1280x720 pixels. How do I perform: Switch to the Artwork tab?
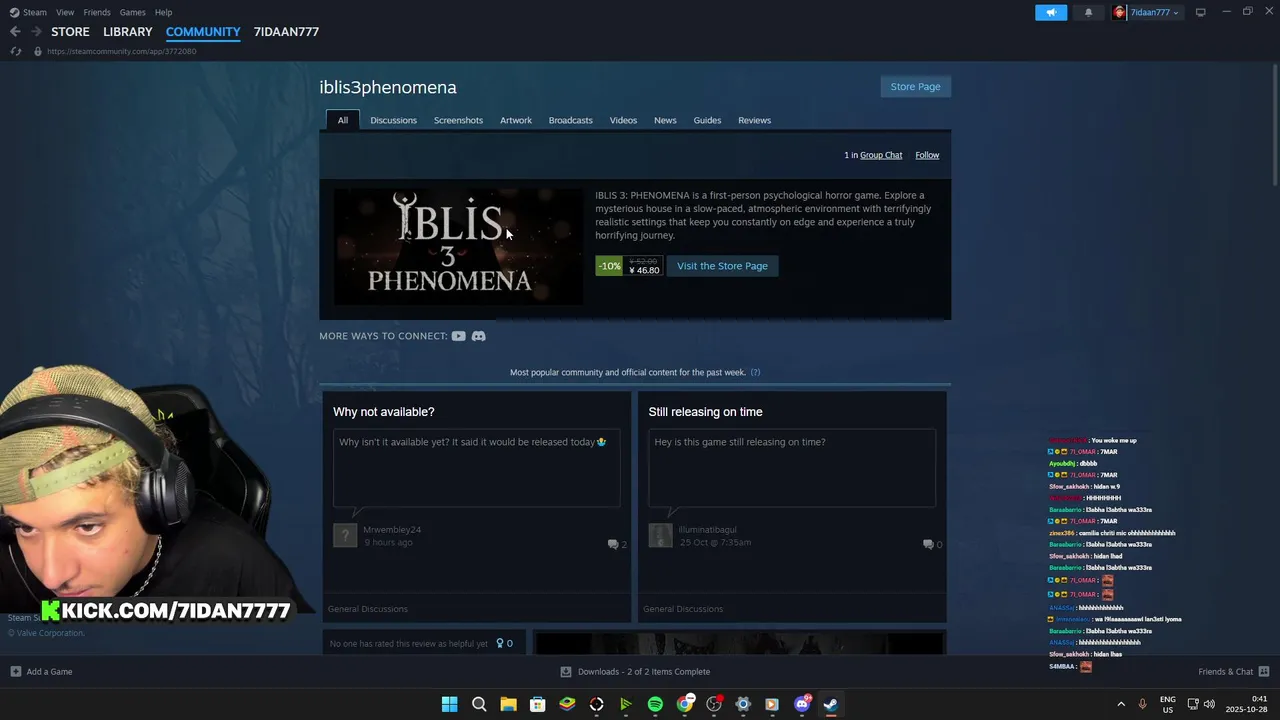516,120
